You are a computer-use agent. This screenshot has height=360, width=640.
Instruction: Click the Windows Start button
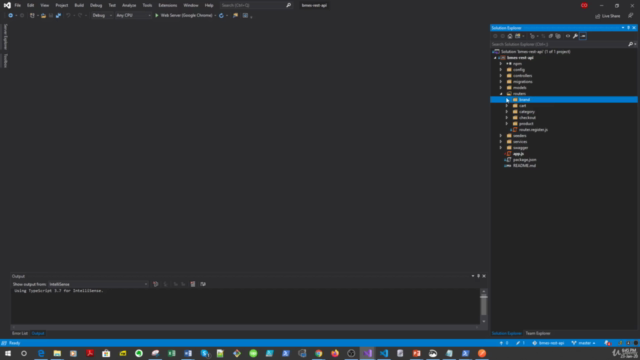point(8,353)
